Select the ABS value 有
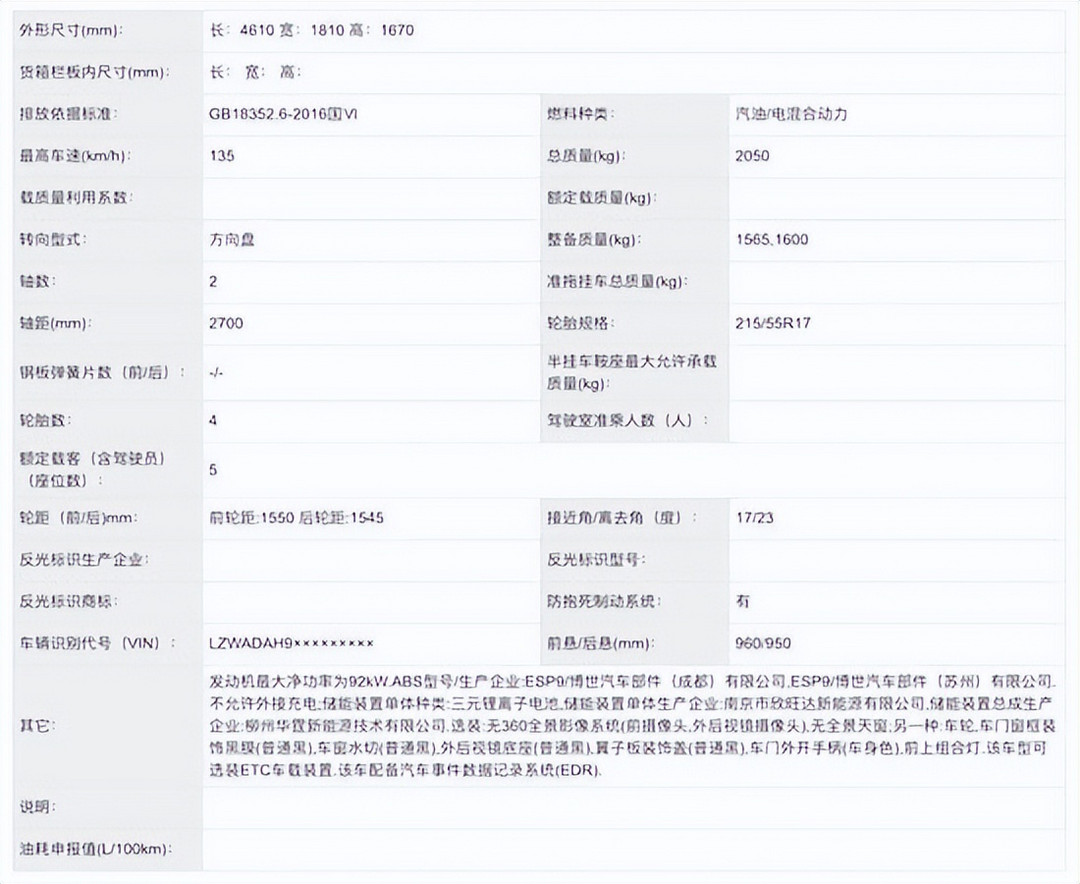The width and height of the screenshot is (1080, 884). [742, 602]
